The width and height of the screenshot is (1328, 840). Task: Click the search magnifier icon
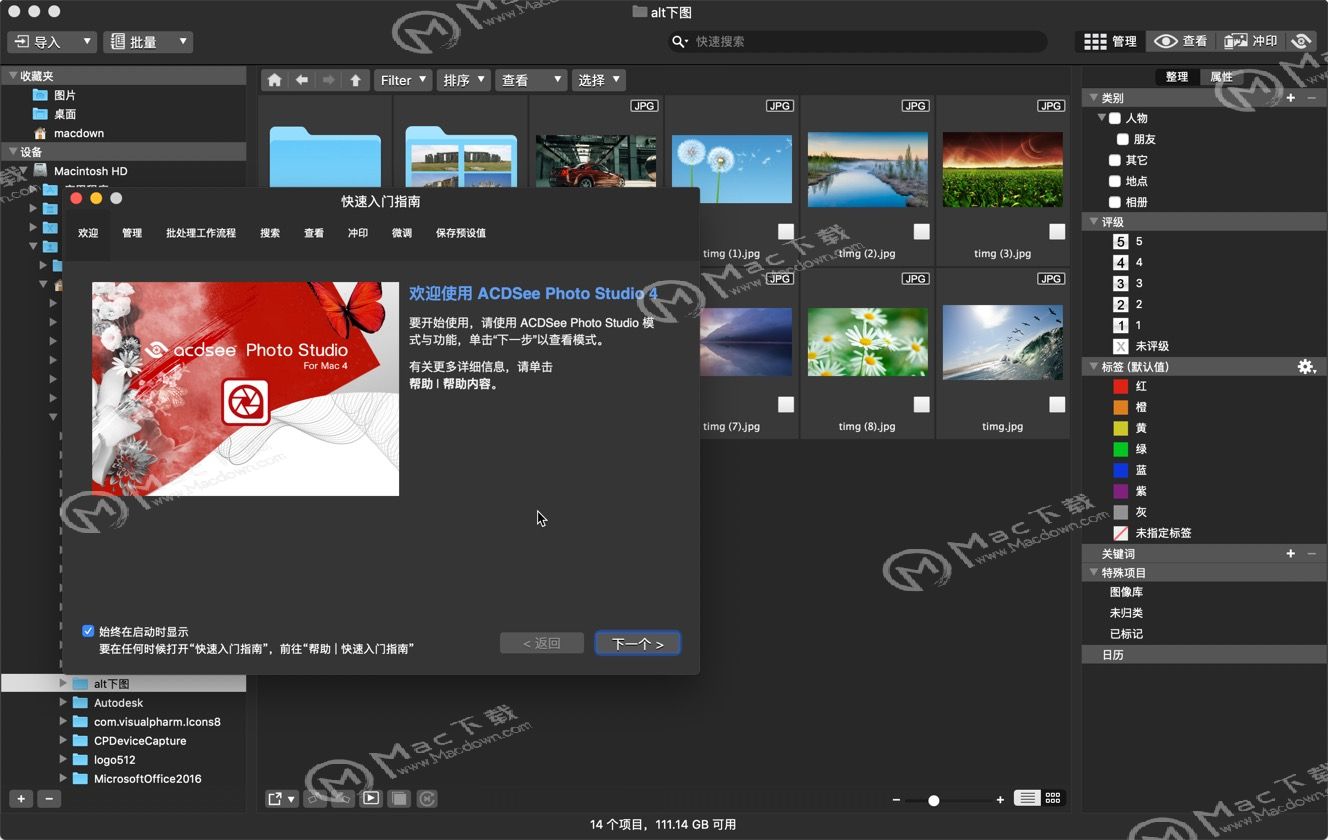coord(680,42)
